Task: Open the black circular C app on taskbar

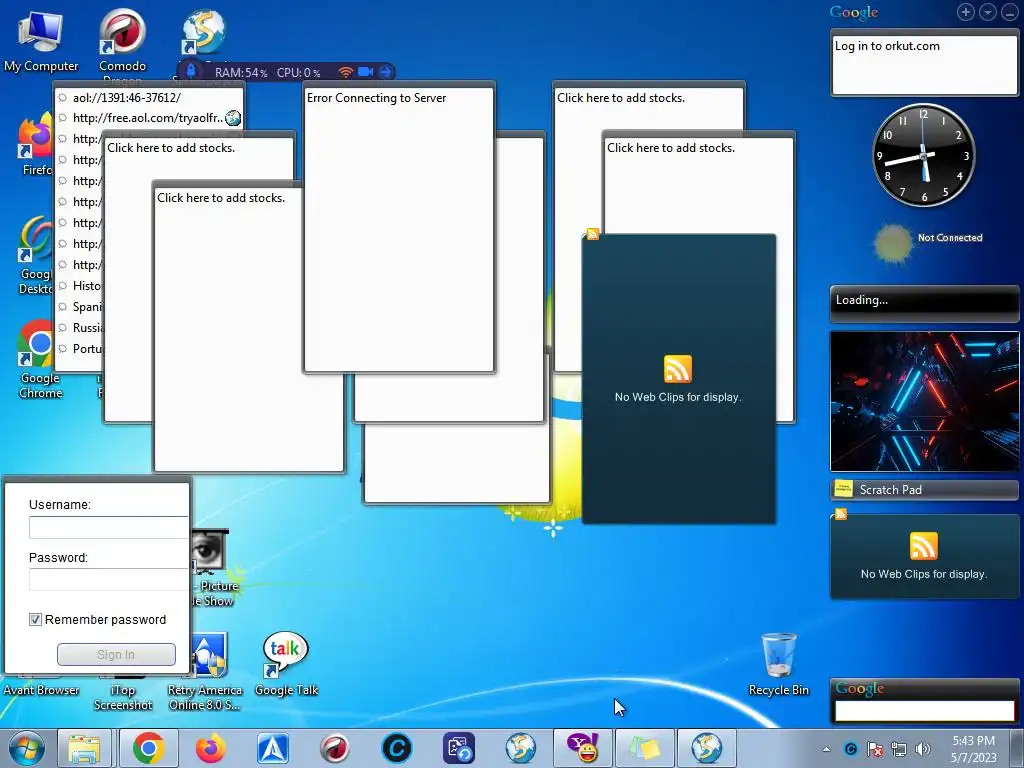Action: 396,748
